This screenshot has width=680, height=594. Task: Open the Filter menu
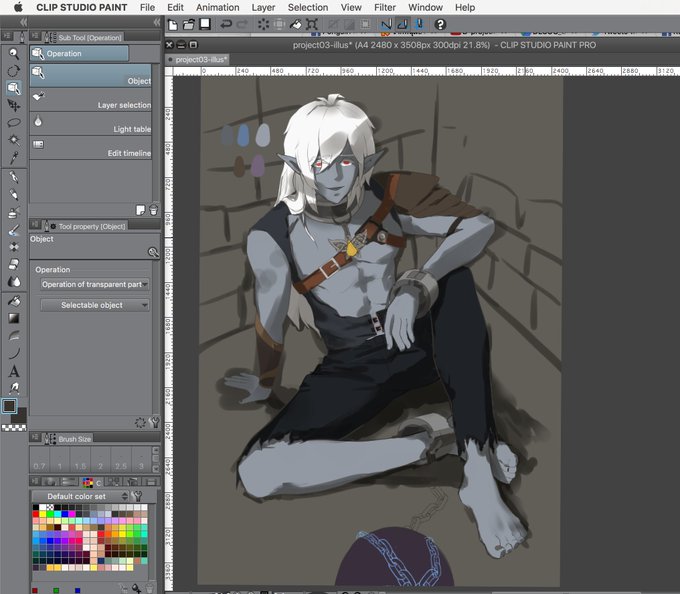click(x=385, y=7)
